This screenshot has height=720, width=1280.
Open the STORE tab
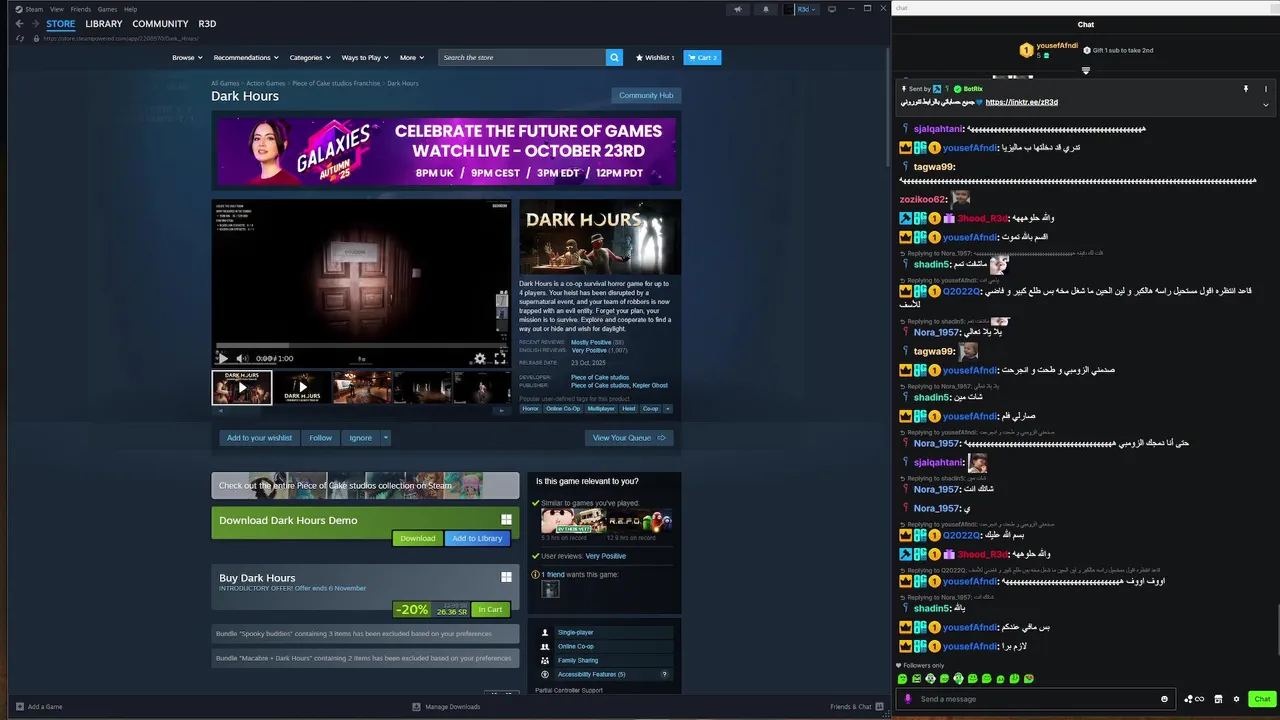click(60, 24)
